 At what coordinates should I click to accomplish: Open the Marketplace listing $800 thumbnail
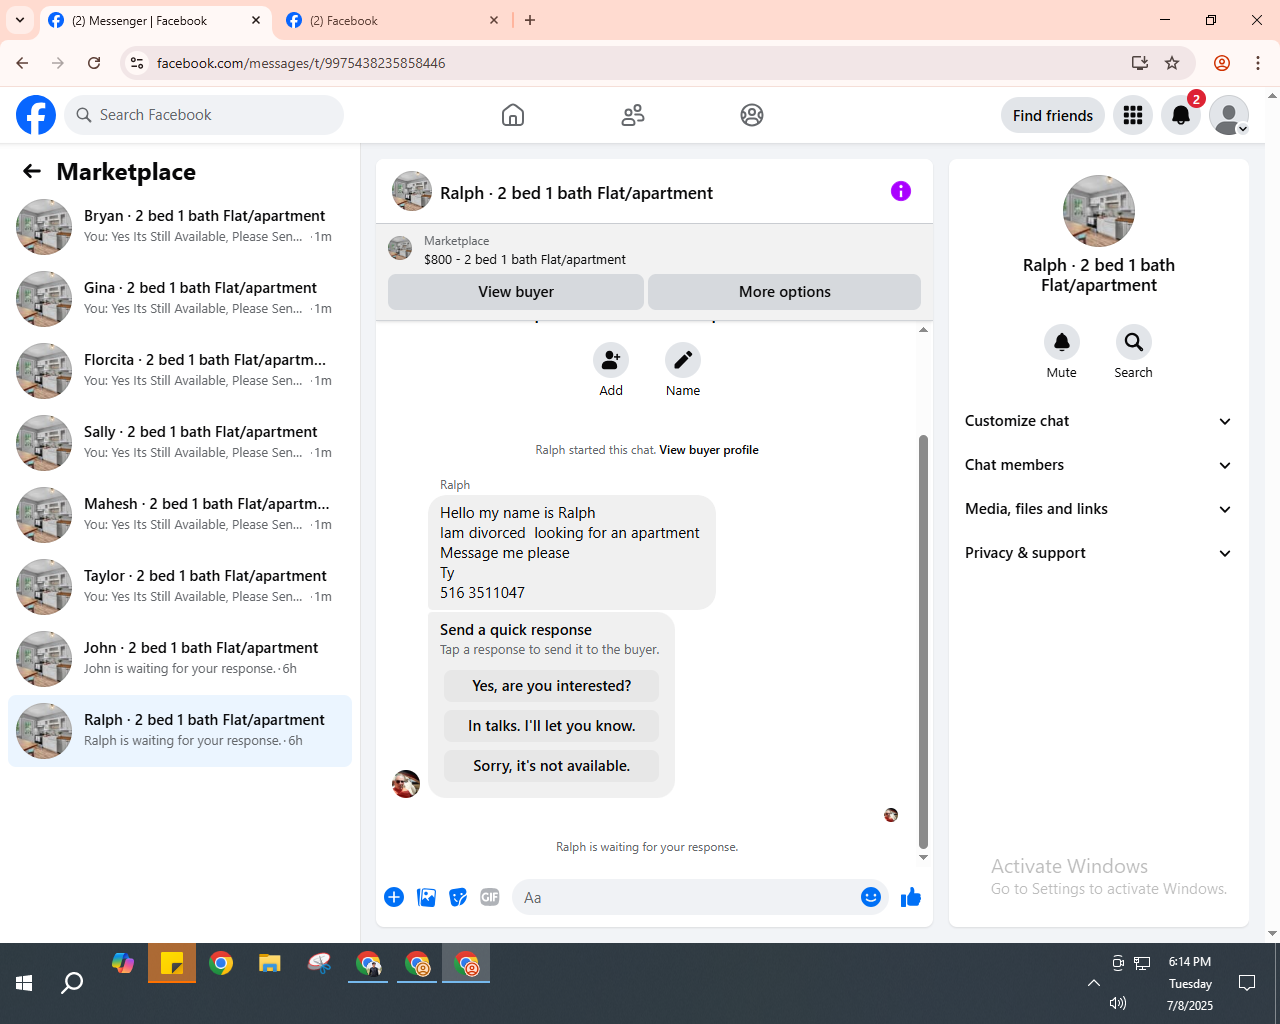pos(400,248)
